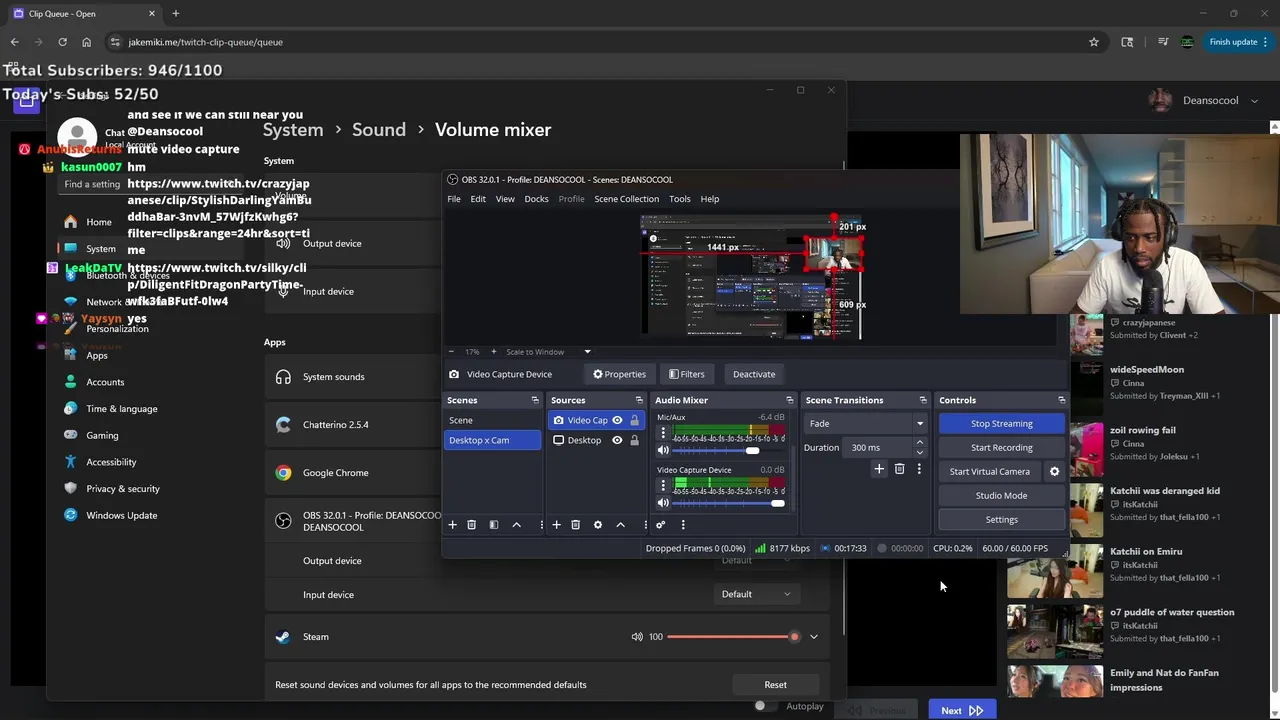Open advanced audio properties gears icon

(x=660, y=525)
